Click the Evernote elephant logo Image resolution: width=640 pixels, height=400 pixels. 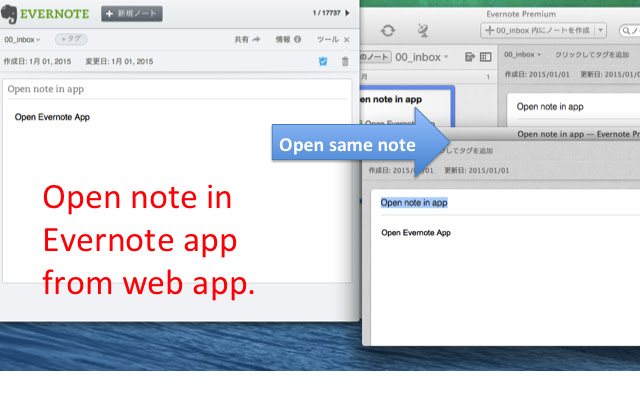pyautogui.click(x=9, y=14)
